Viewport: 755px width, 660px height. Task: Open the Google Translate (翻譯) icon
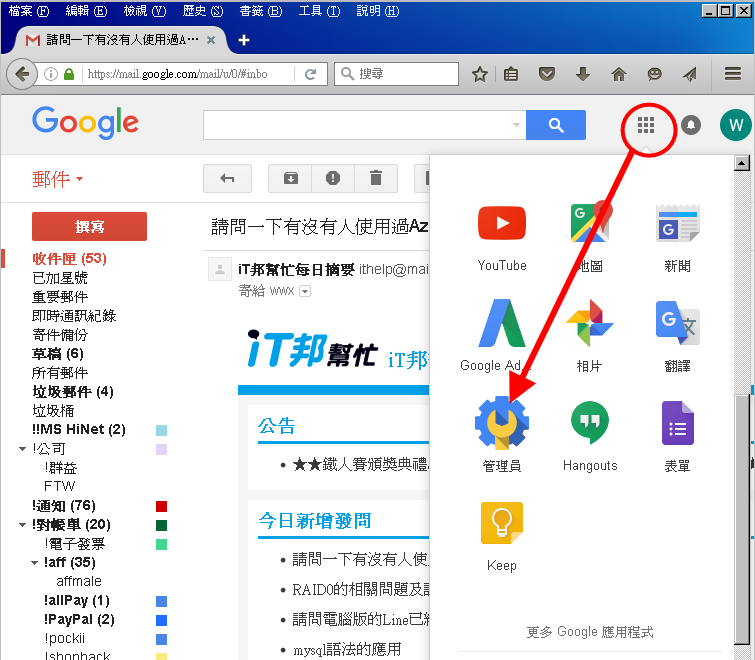click(x=677, y=323)
